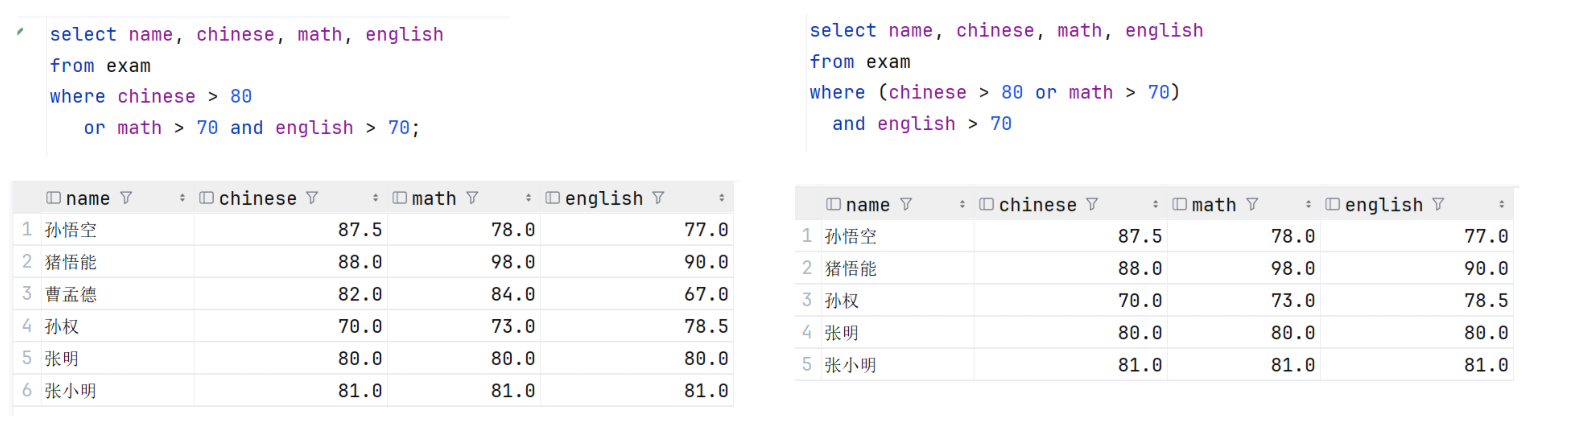Click sort arrows on right table's name column
Screen dimensions: 1581x431
(x=962, y=204)
